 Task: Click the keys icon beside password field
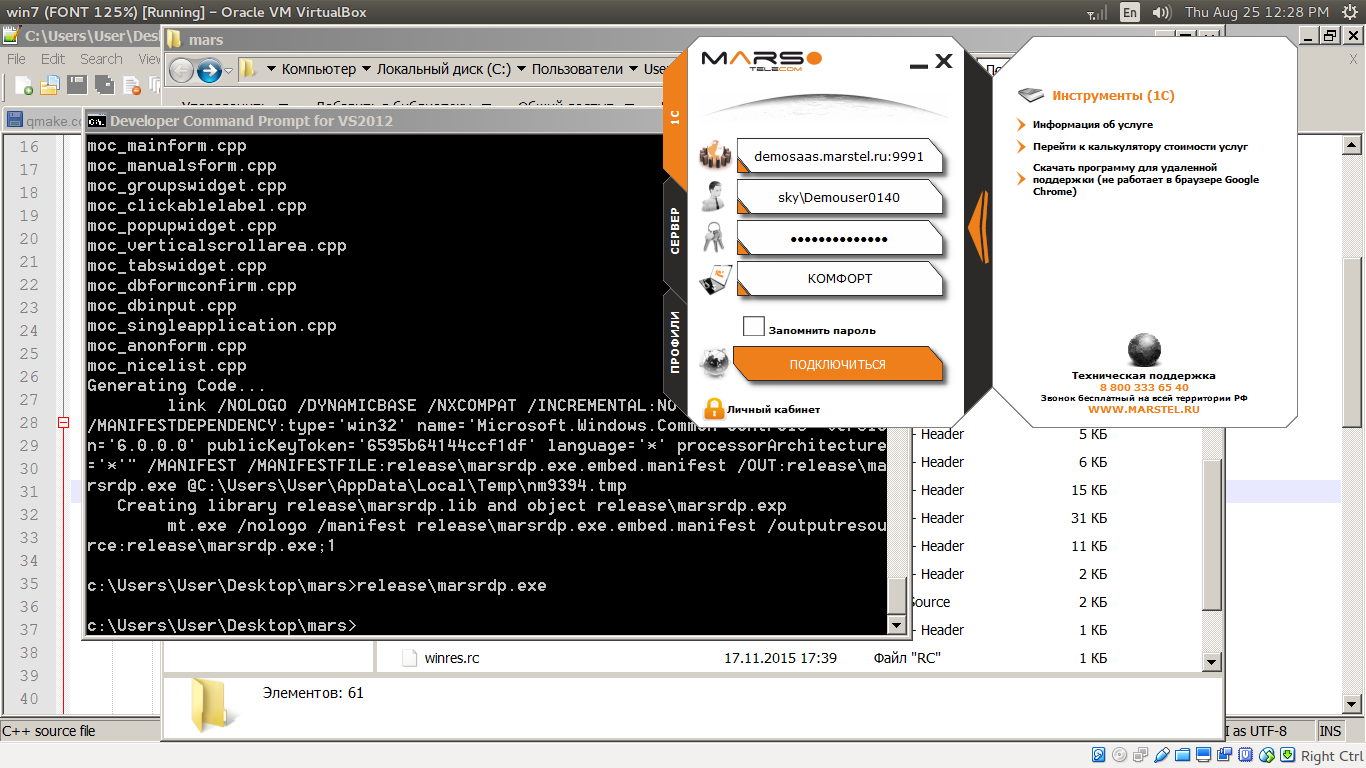click(716, 238)
